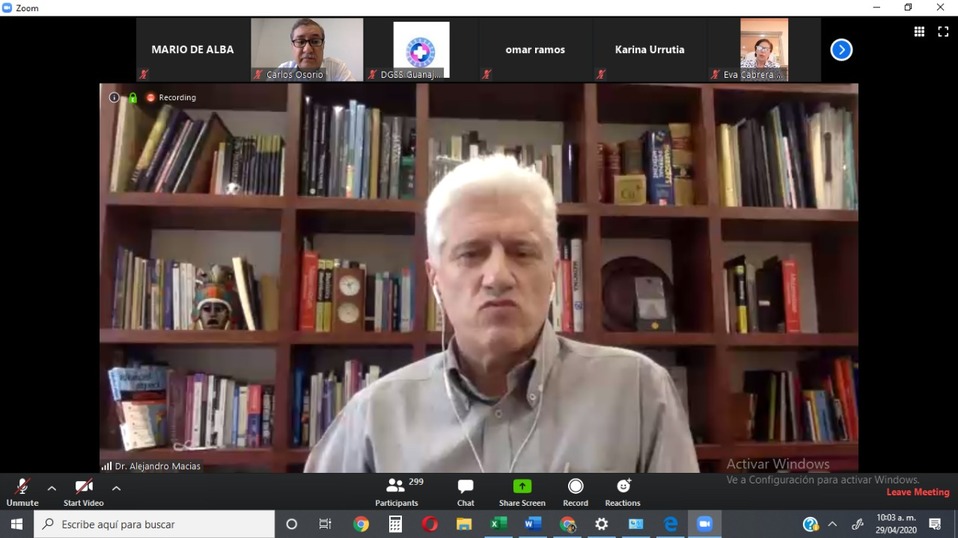958x538 pixels.
Task: Select Karina Urrutia participant tile
Action: tap(649, 49)
